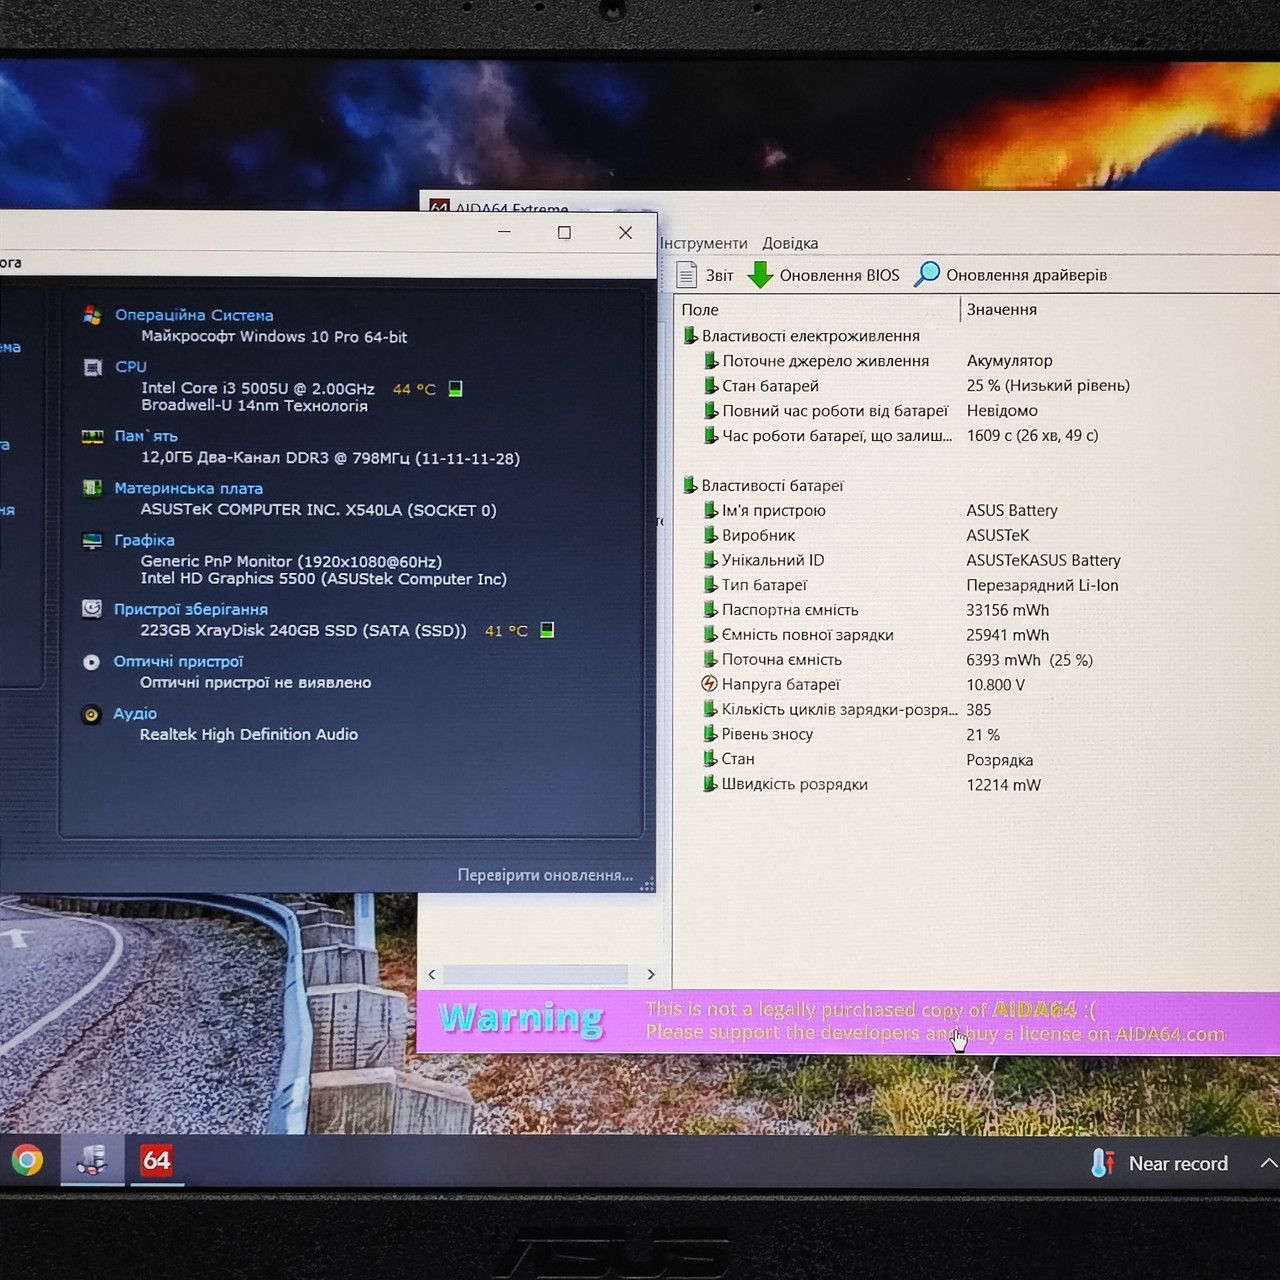1280x1280 pixels.
Task: Click the Оновлення BIOS toolbar button
Action: tap(824, 275)
